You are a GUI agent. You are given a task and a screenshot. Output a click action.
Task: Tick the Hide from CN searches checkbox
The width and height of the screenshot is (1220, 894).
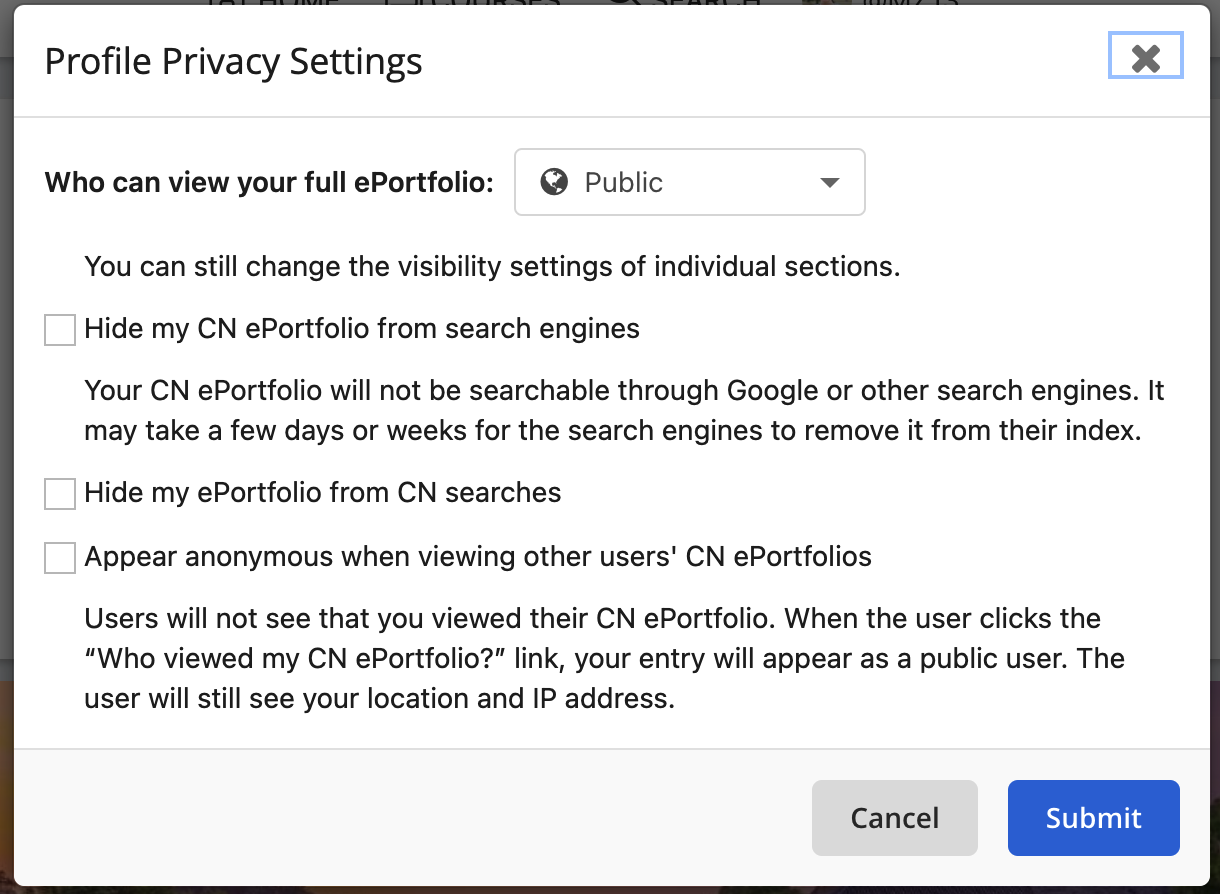[60, 493]
